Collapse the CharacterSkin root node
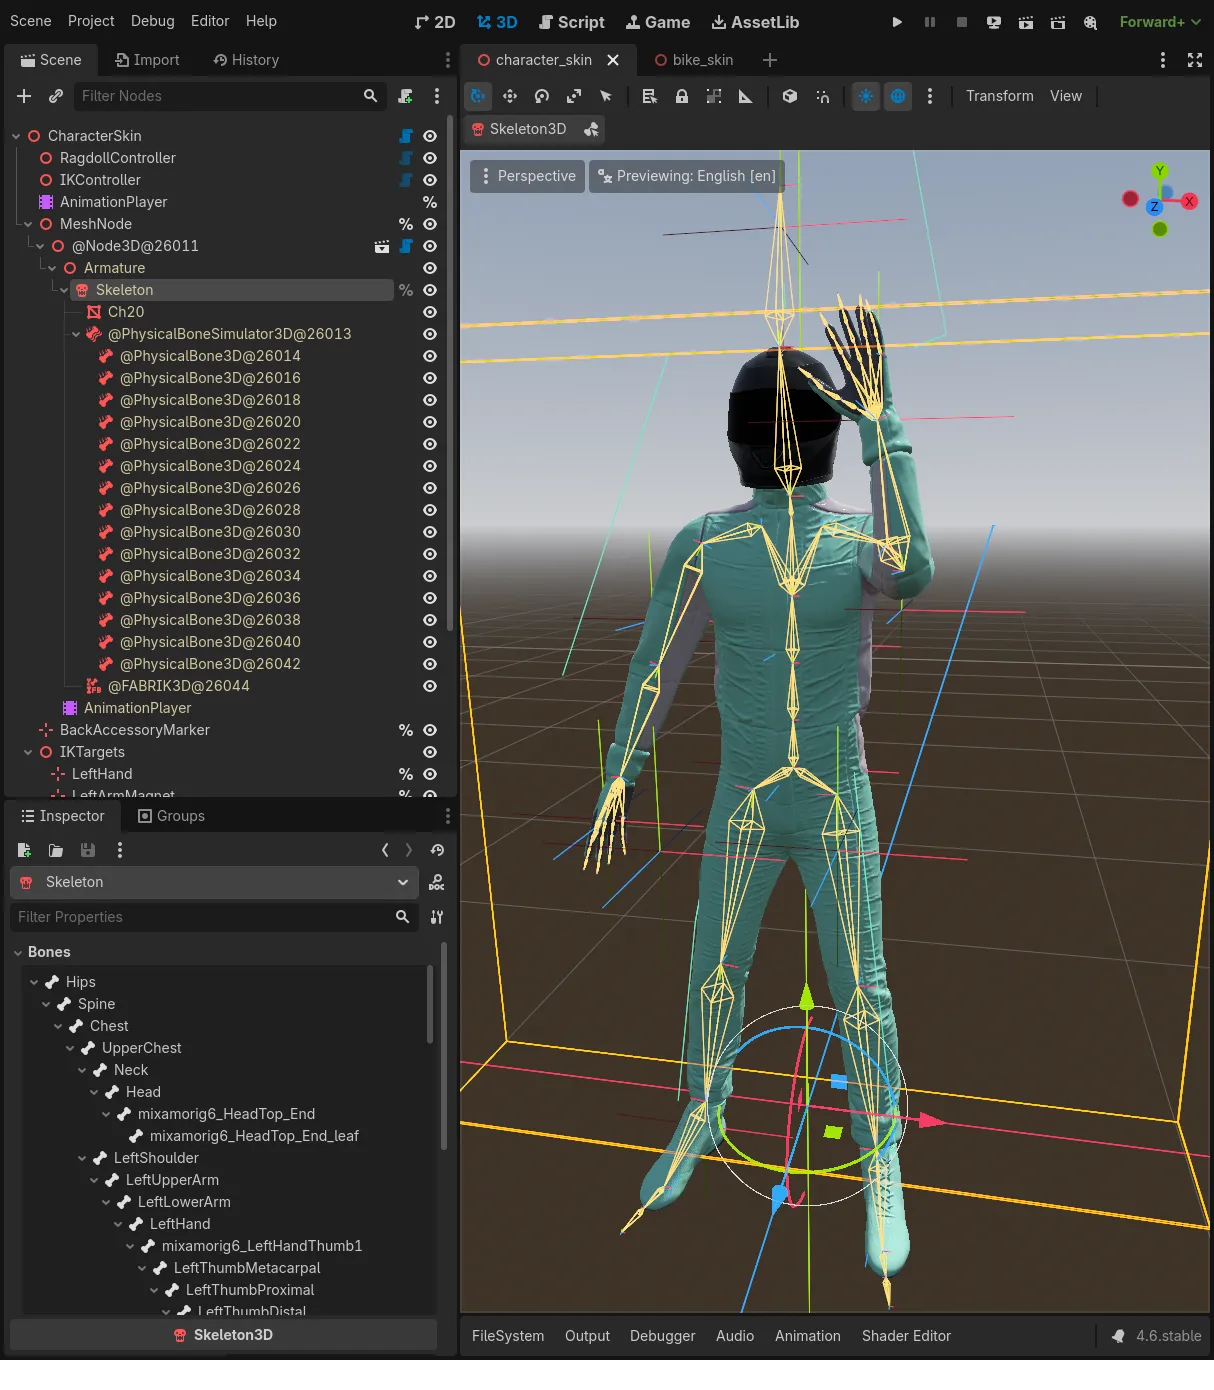The image size is (1214, 1390). click(x=16, y=136)
